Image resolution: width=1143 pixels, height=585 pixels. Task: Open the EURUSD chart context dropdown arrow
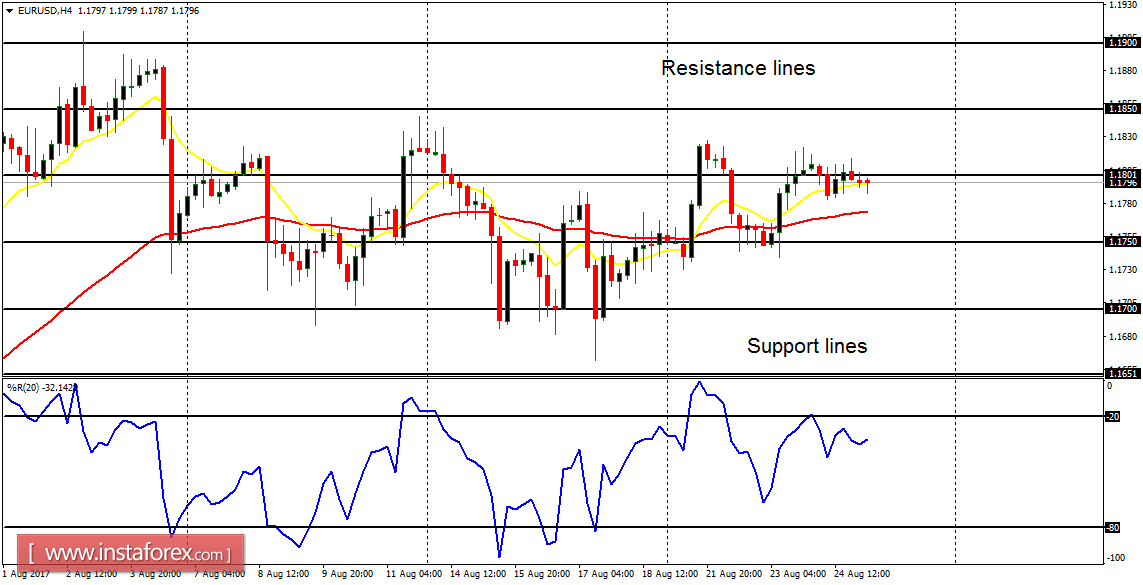coord(11,11)
